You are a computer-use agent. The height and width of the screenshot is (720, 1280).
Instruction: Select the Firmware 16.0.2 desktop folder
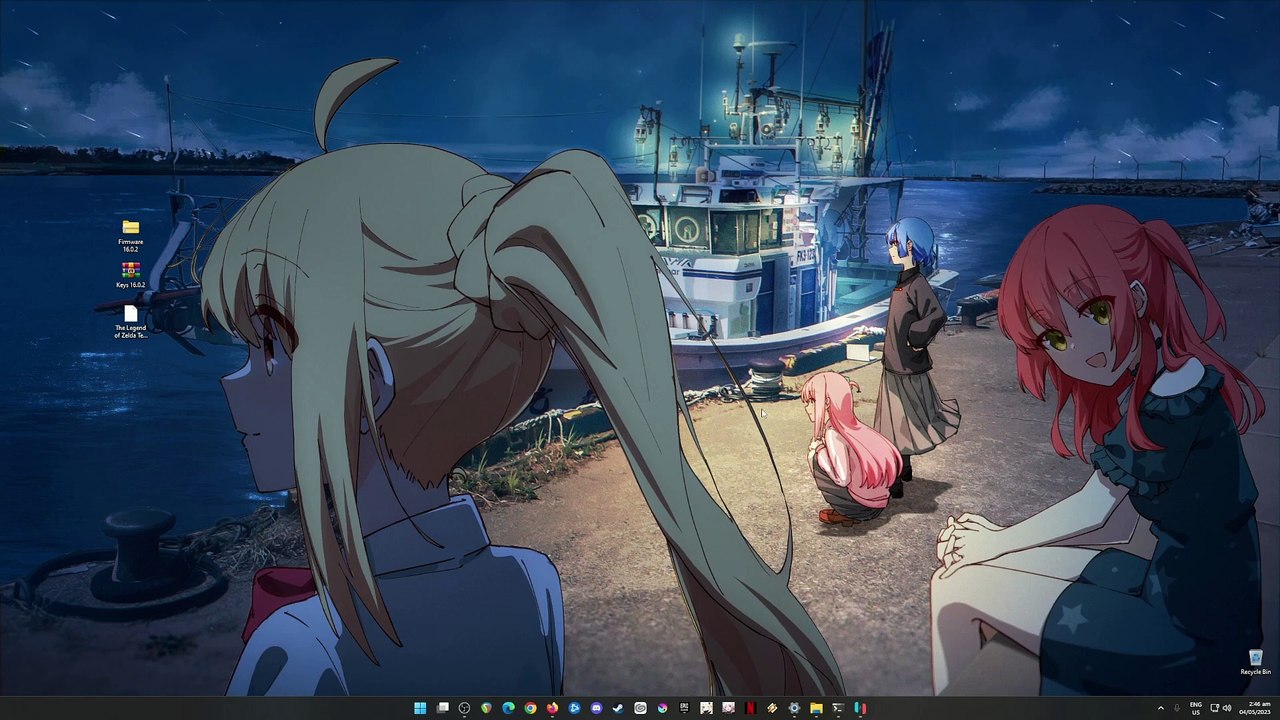[x=130, y=236]
